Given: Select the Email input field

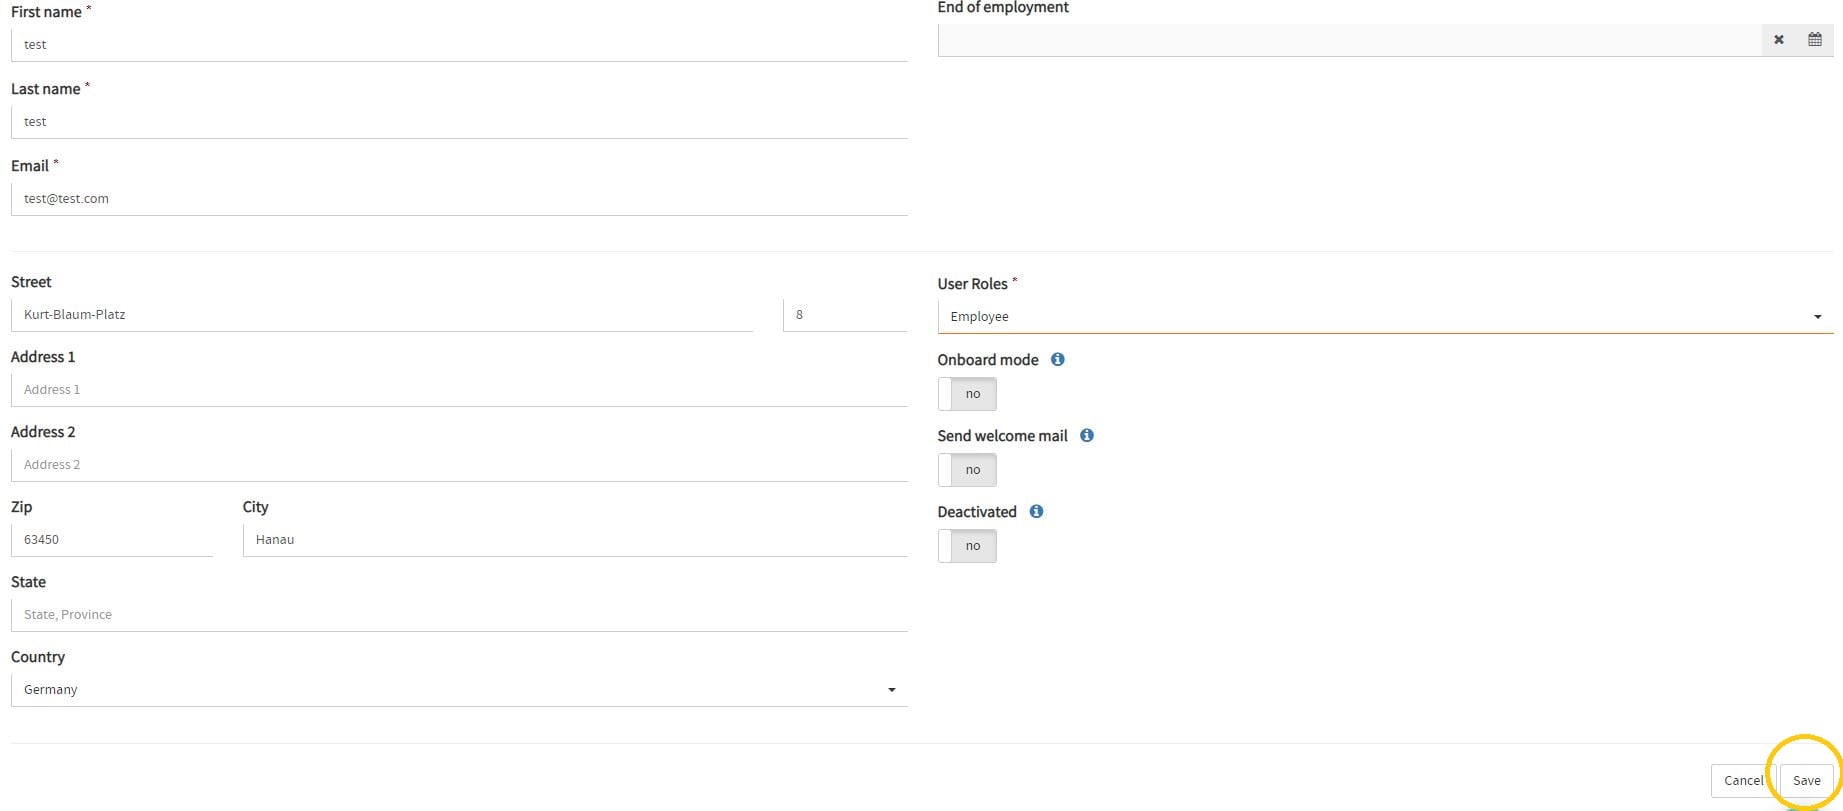Looking at the screenshot, I should 459,199.
